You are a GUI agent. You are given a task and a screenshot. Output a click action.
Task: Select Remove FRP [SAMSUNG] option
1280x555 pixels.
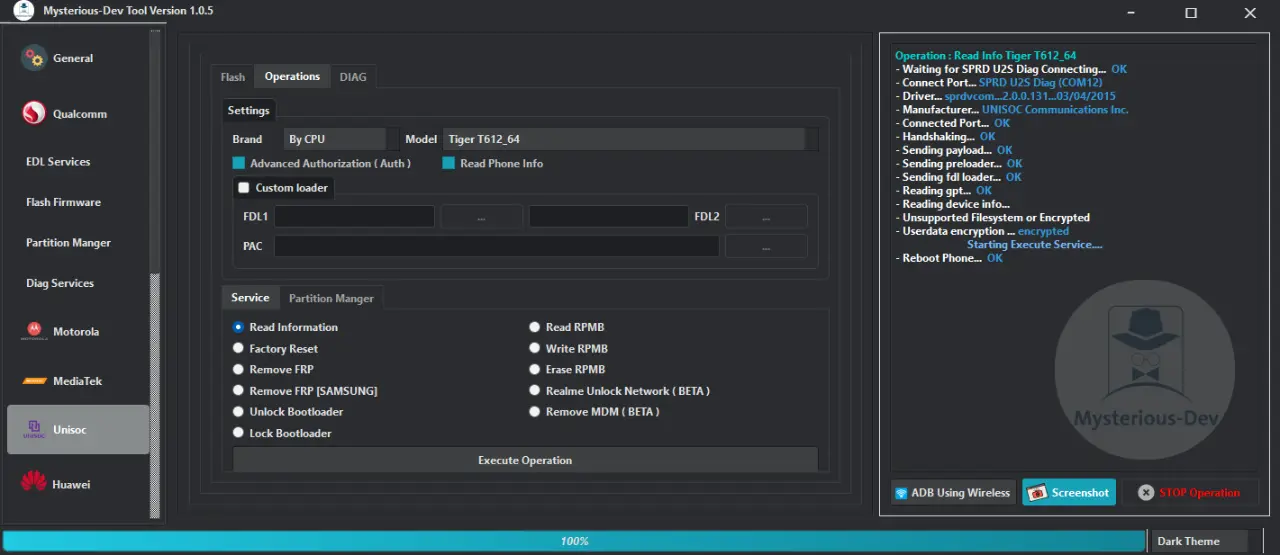pos(238,391)
